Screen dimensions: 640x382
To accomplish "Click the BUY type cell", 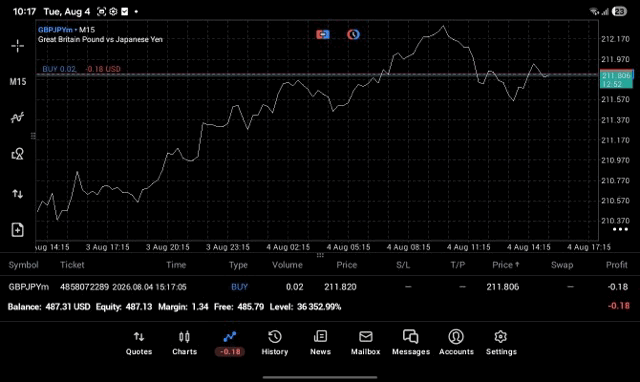I will (x=239, y=287).
